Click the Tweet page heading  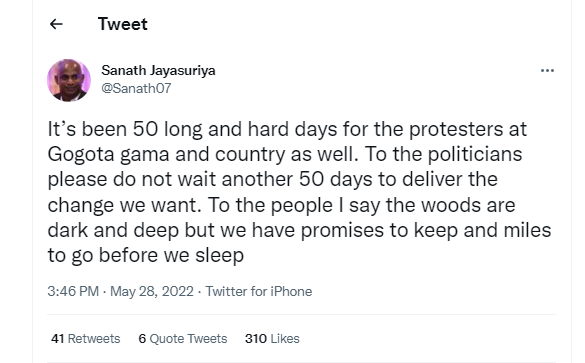point(122,24)
